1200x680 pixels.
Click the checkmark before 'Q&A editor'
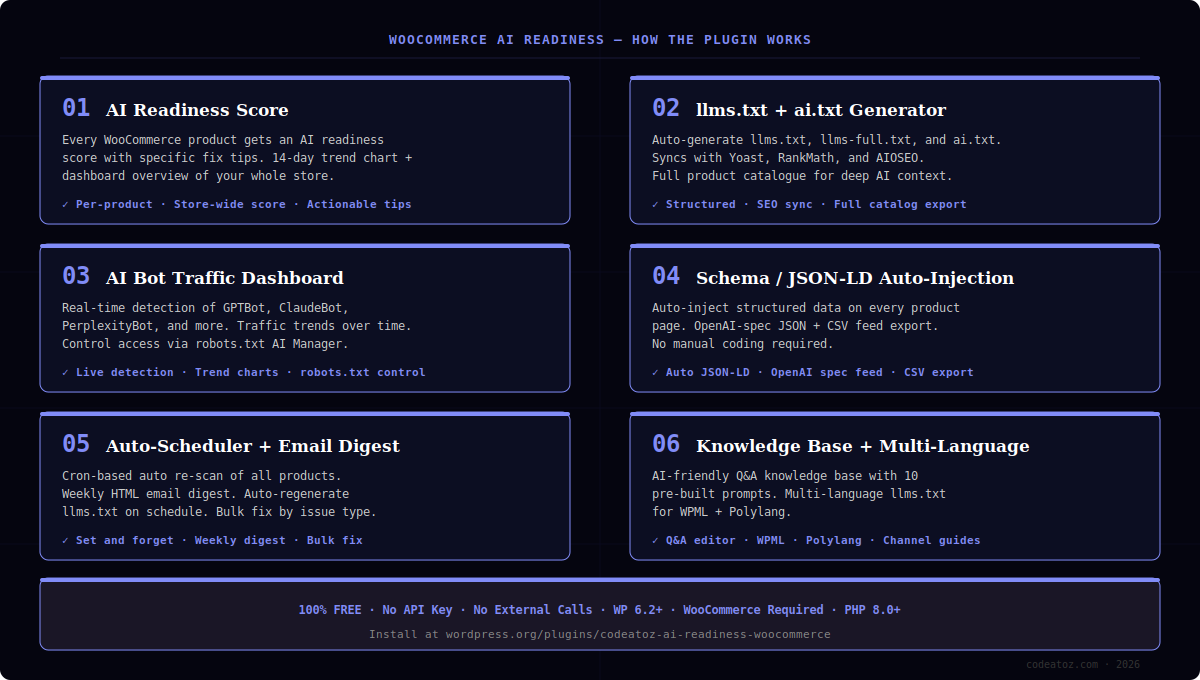pos(656,540)
